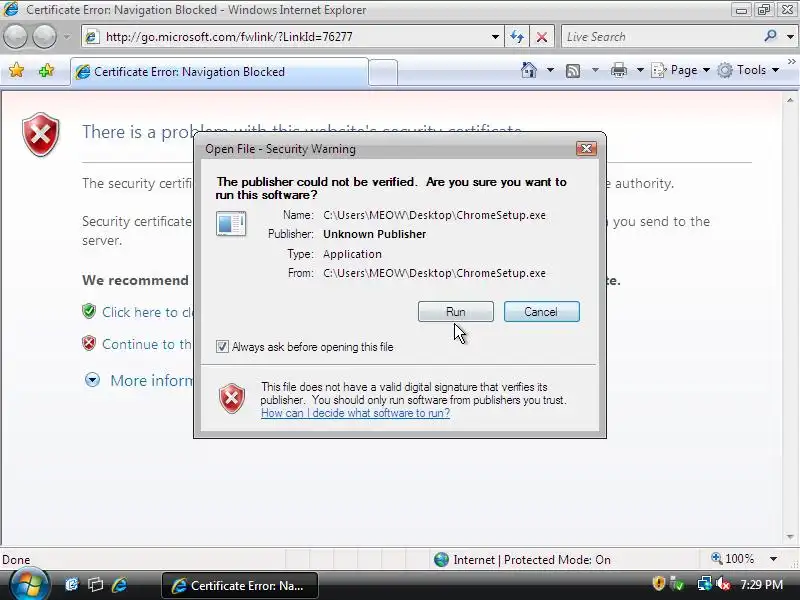Click the Refresh page icon
The image size is (800, 600).
(x=517, y=37)
